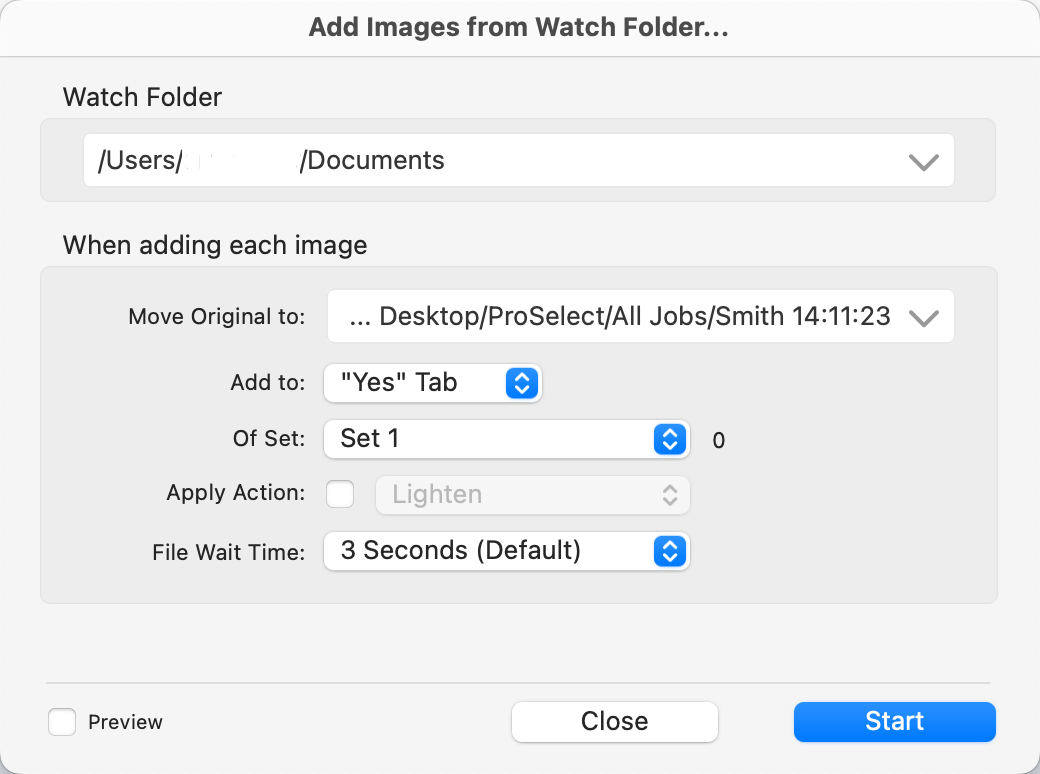Image resolution: width=1040 pixels, height=774 pixels.
Task: Open the Of Set "Set 1" menu
Action: click(490, 438)
